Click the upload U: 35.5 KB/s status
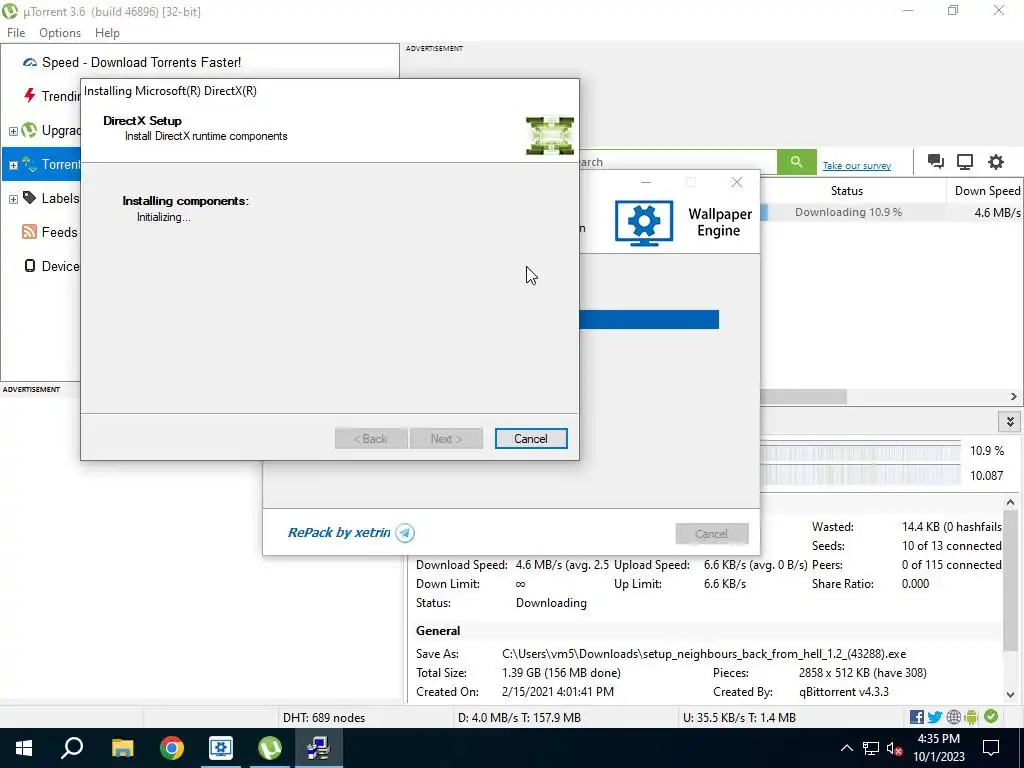The image size is (1024, 768). [x=739, y=718]
